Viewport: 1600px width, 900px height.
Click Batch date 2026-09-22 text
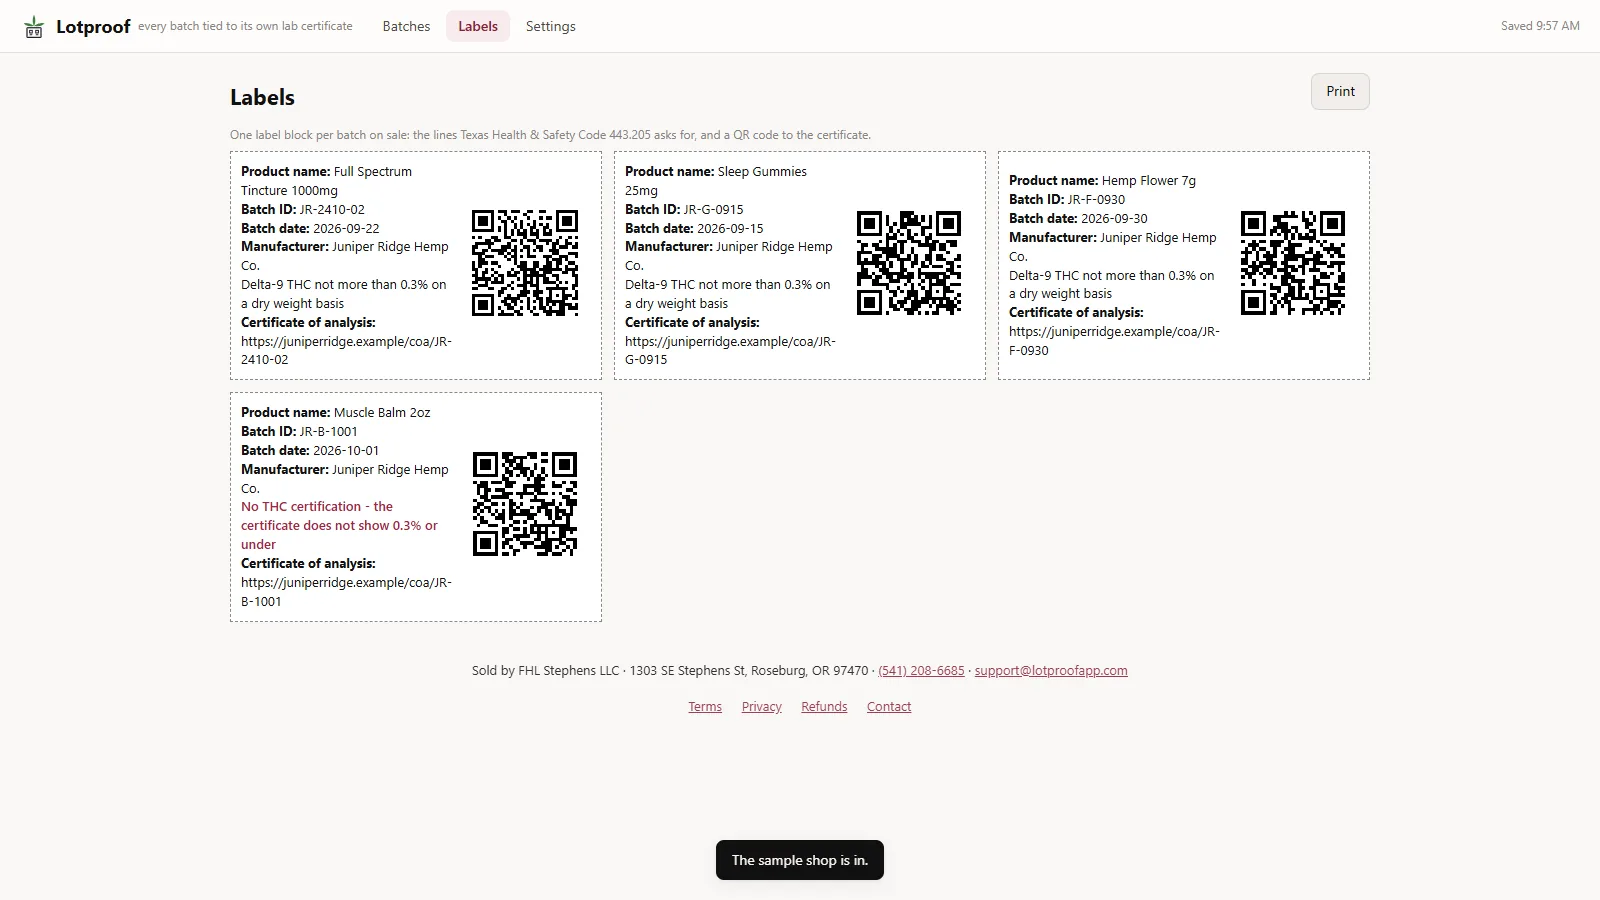(x=310, y=228)
